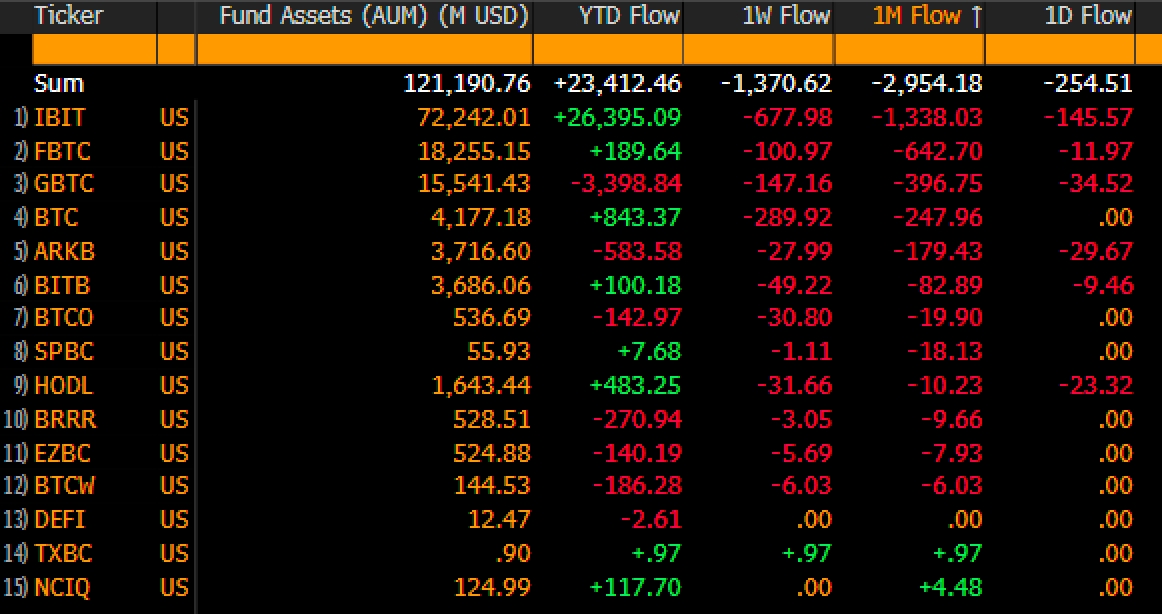Click the 1D Flow column header
The width and height of the screenshot is (1162, 614).
click(x=1088, y=16)
